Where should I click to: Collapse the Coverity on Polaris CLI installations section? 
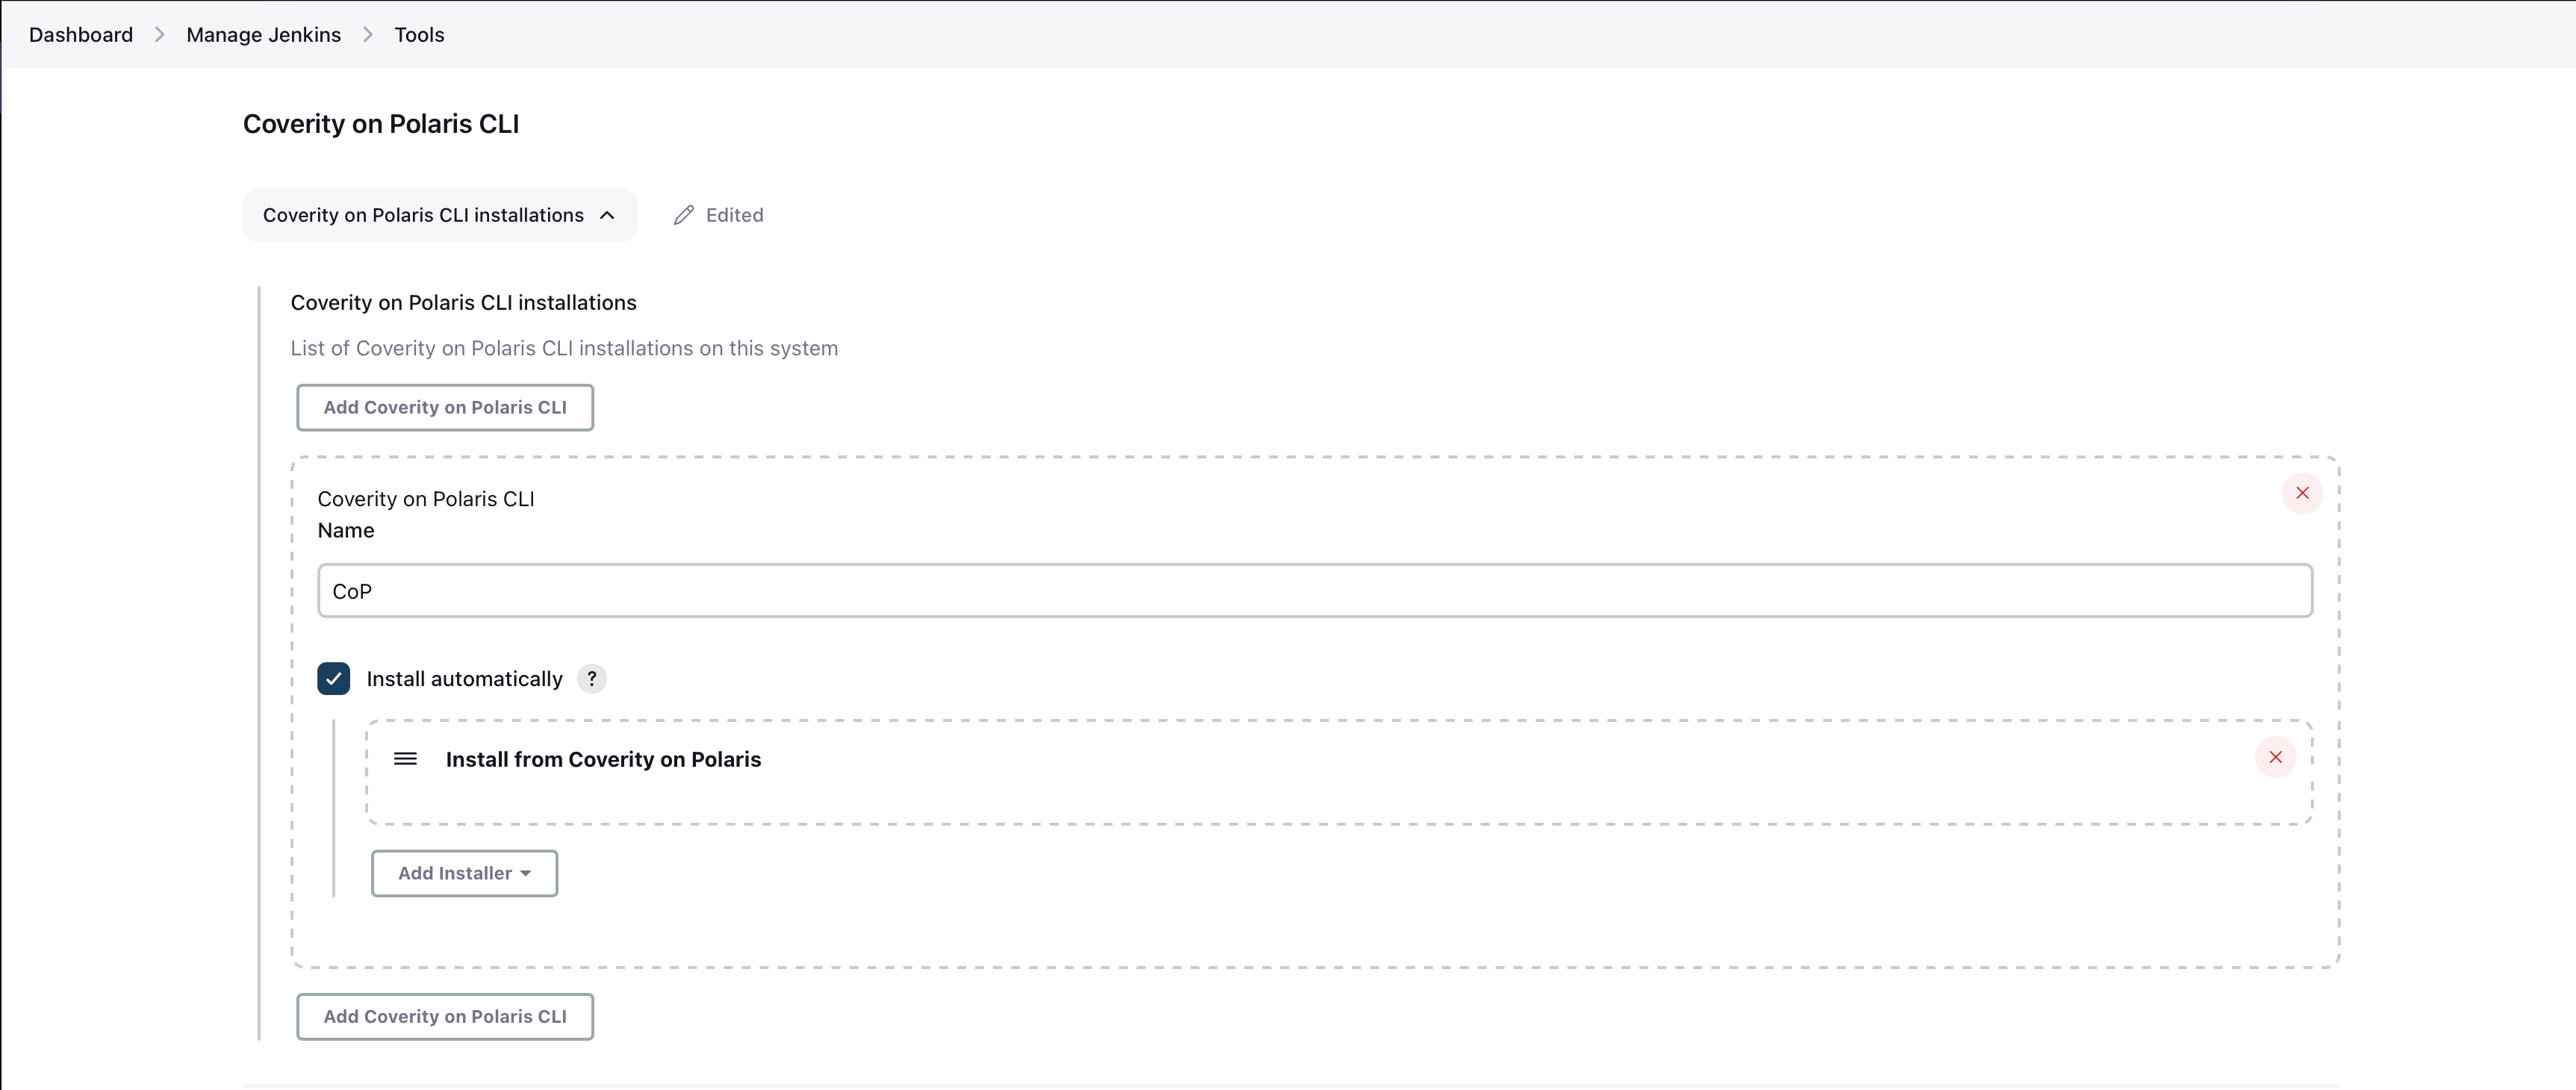[435, 215]
